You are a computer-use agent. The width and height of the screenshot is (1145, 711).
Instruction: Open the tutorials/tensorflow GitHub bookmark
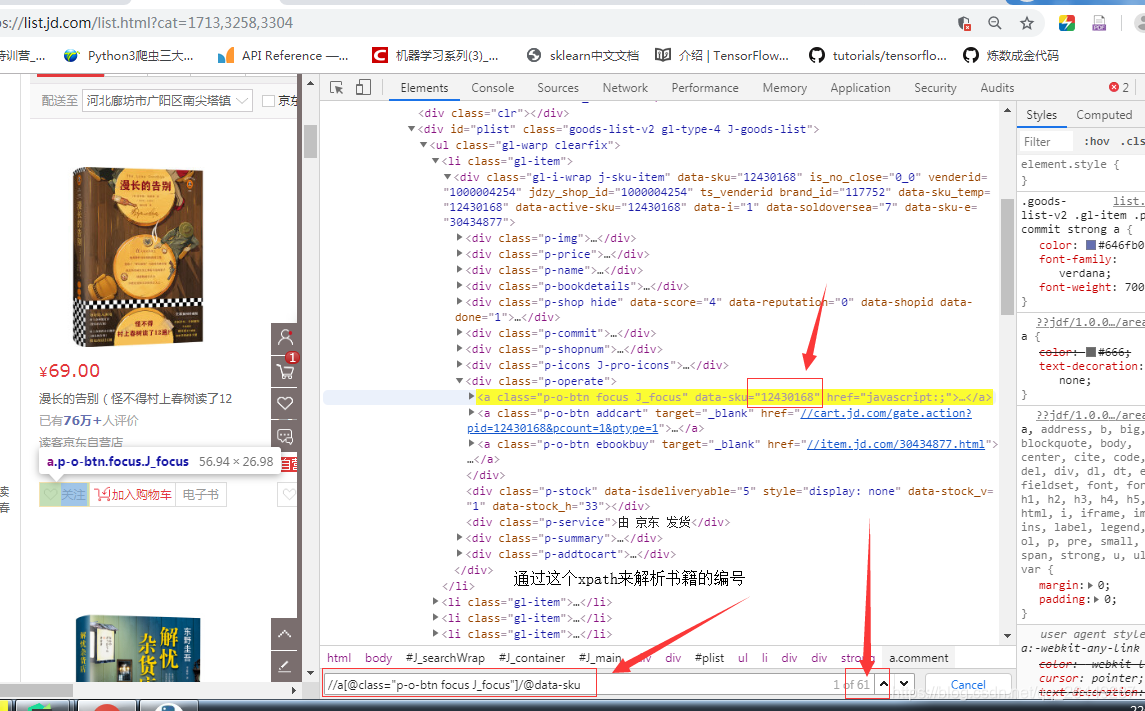878,55
